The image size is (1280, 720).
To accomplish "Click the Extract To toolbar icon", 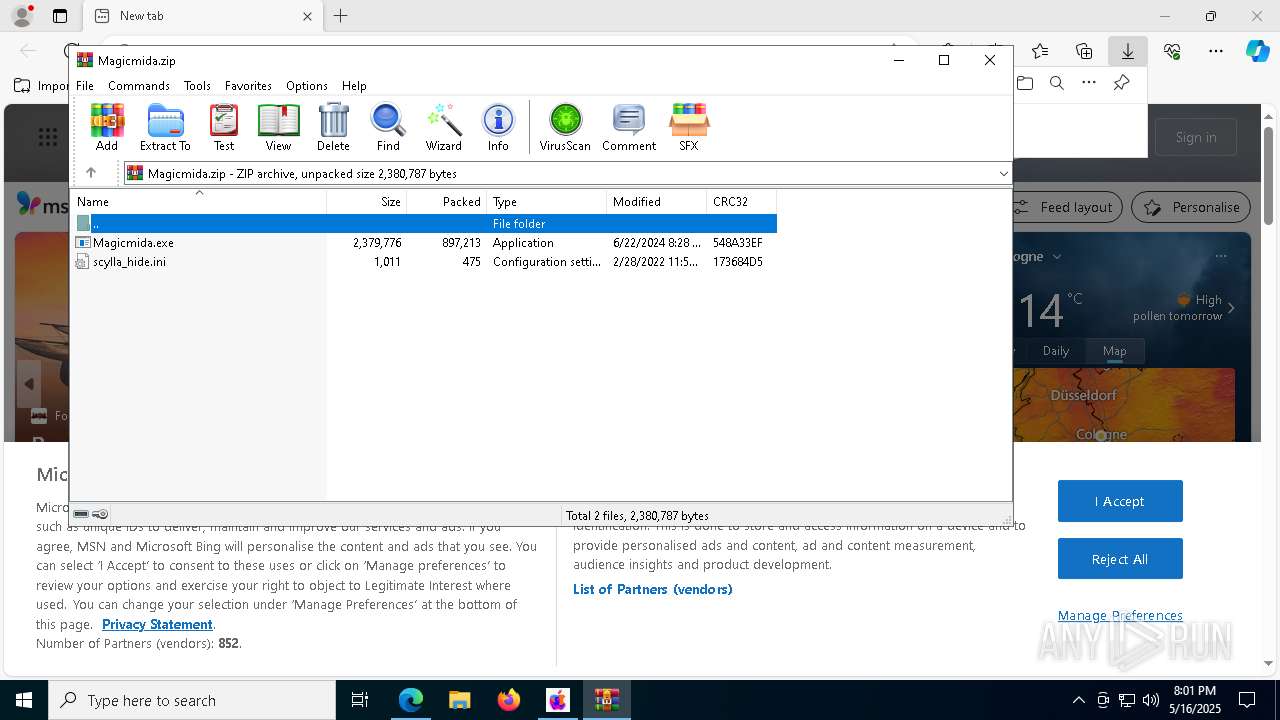I will click(x=165, y=127).
